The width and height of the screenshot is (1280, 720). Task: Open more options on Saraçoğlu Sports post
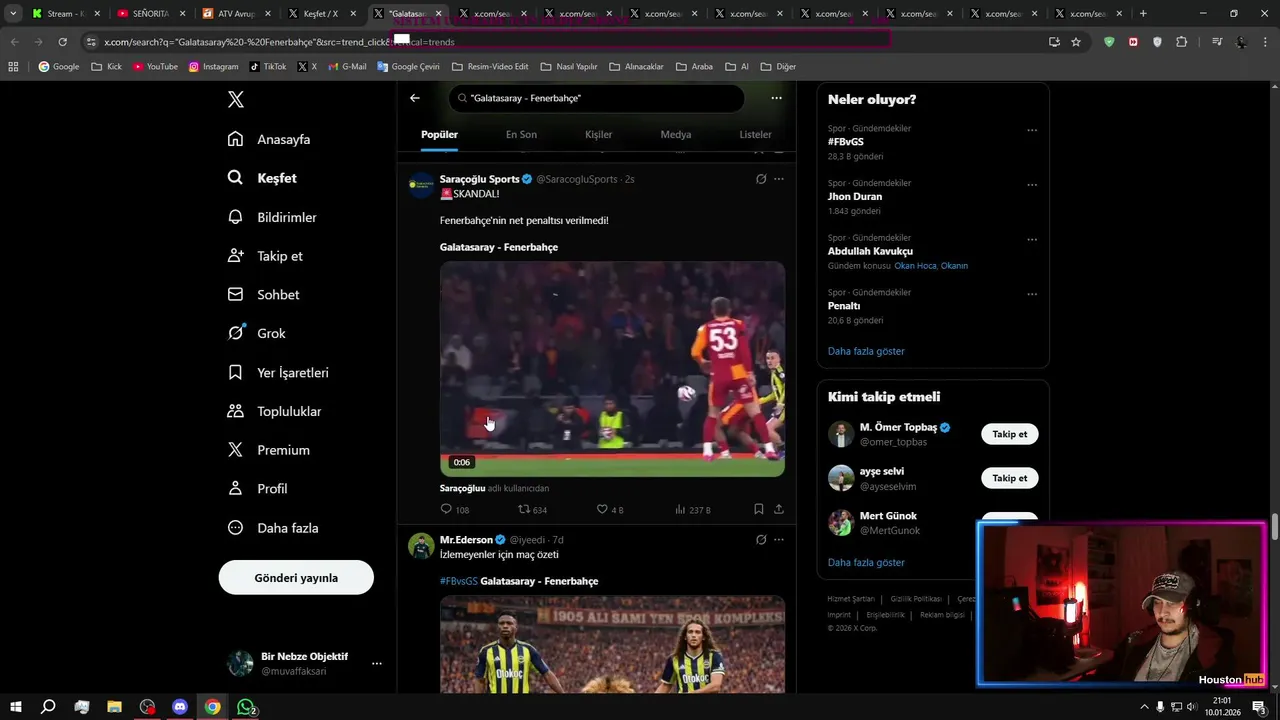(x=779, y=179)
